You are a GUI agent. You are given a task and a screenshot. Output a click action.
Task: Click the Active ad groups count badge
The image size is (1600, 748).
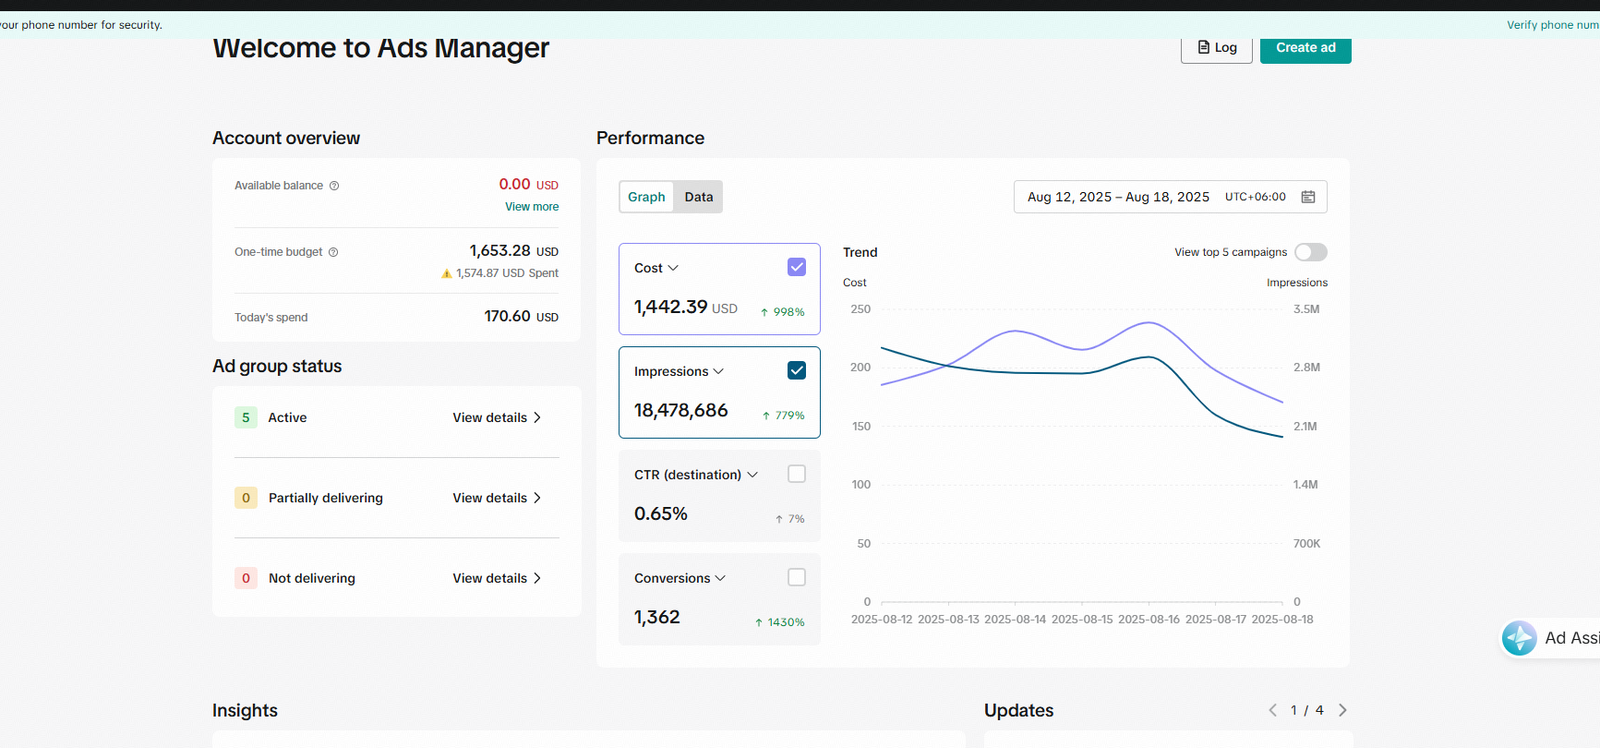coord(246,418)
